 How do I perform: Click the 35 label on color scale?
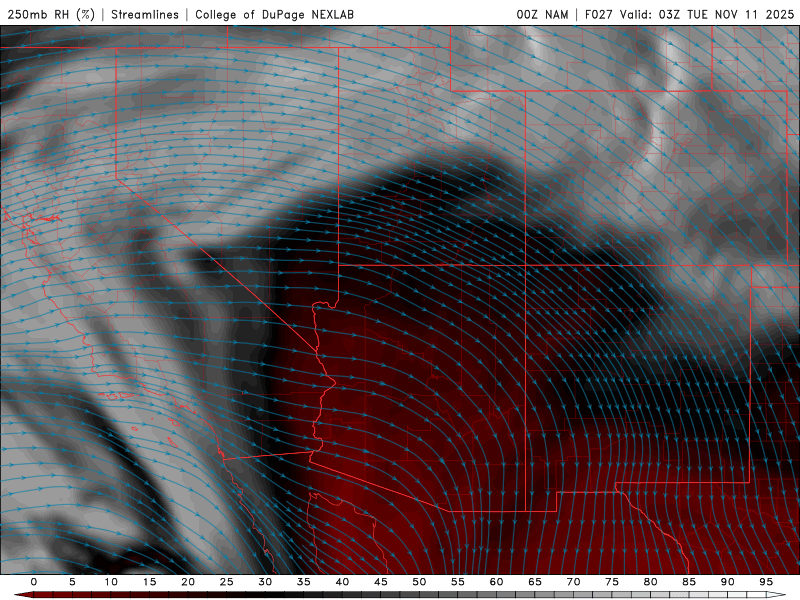coord(304,582)
